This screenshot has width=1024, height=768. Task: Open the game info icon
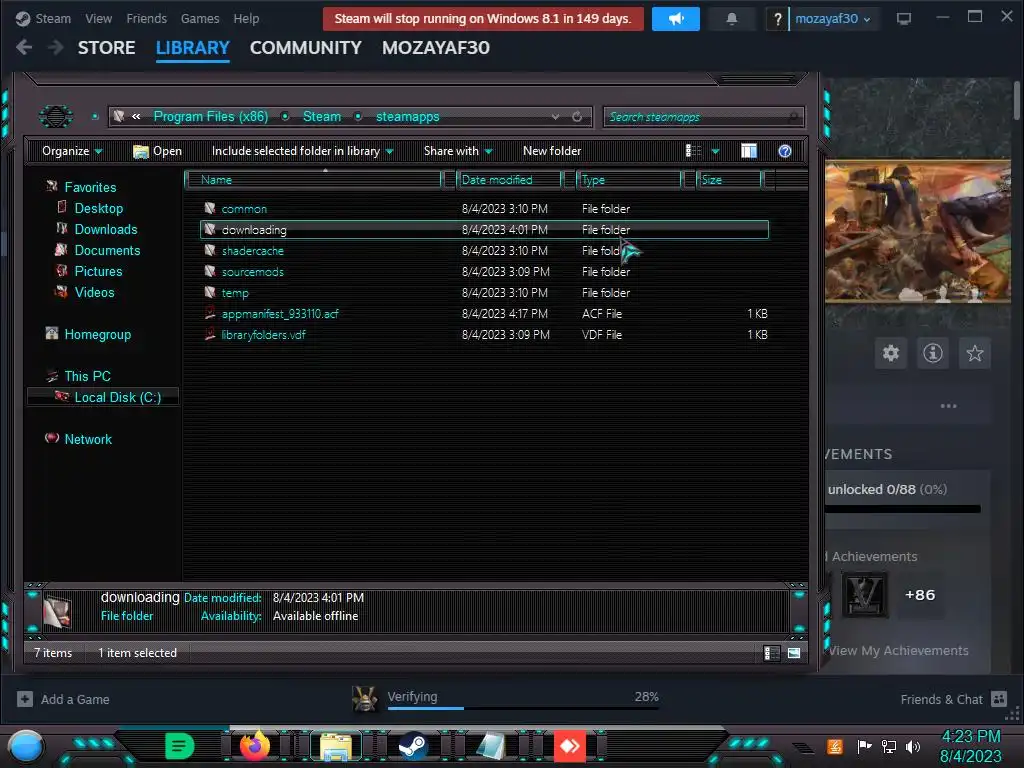pyautogui.click(x=933, y=353)
